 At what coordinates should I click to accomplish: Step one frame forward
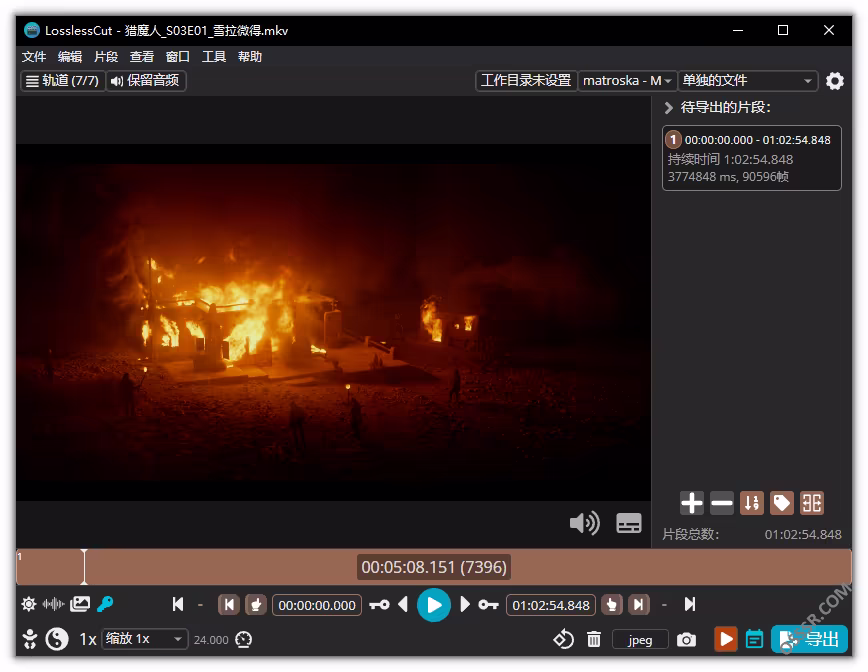465,604
